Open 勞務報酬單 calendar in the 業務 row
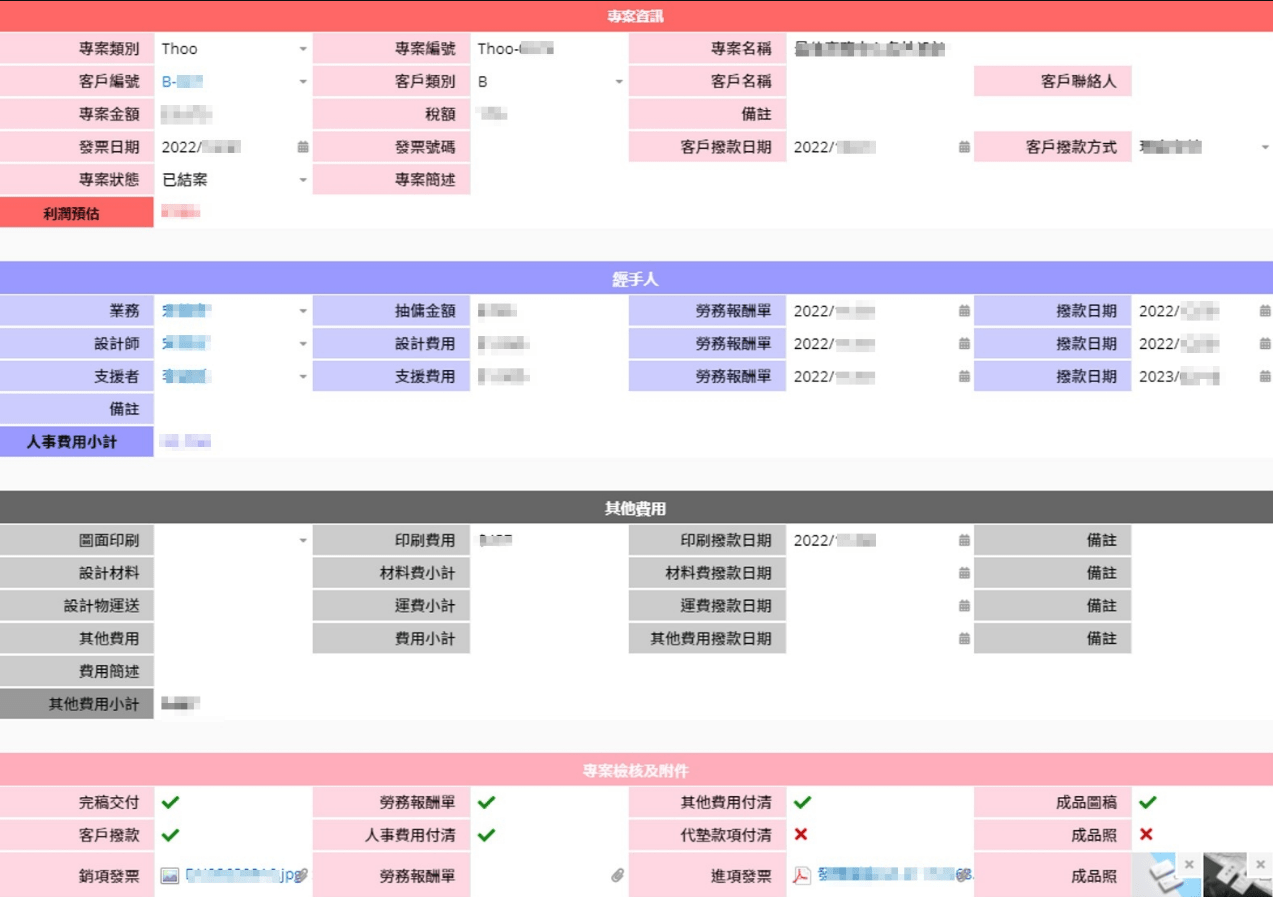Image resolution: width=1273 pixels, height=897 pixels. tap(964, 311)
